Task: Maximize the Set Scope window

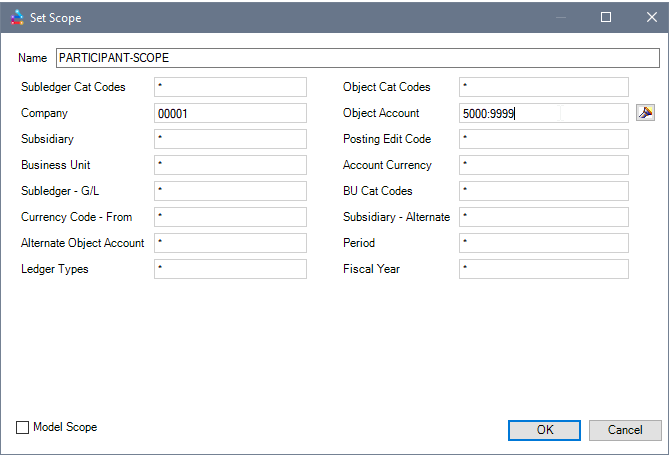Action: (605, 17)
